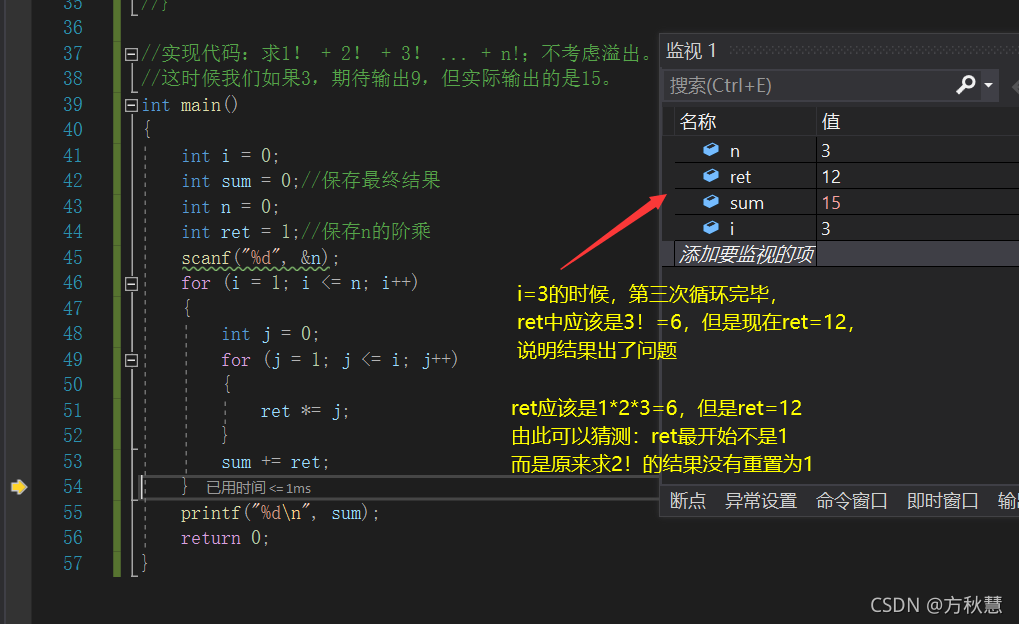
Task: Click the 已用时间 <= 1ms perf tip
Action: 259,488
